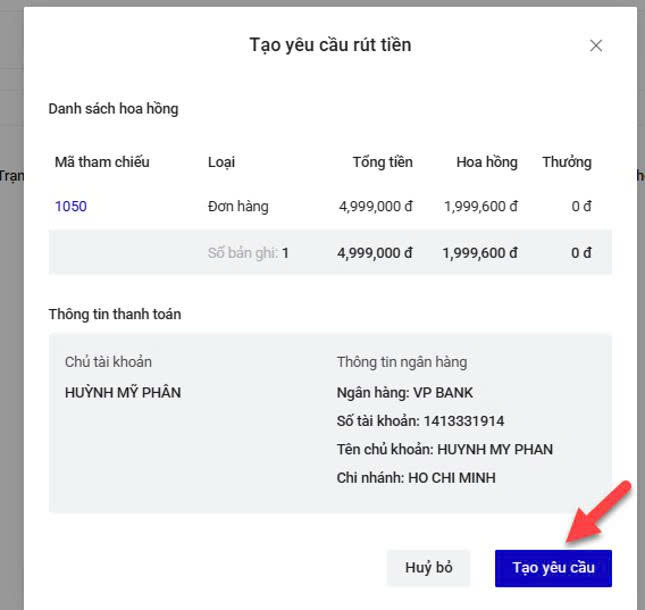The width and height of the screenshot is (645, 610).
Task: Select account holder HUỲNH MỸ PHÂN
Action: pos(123,392)
